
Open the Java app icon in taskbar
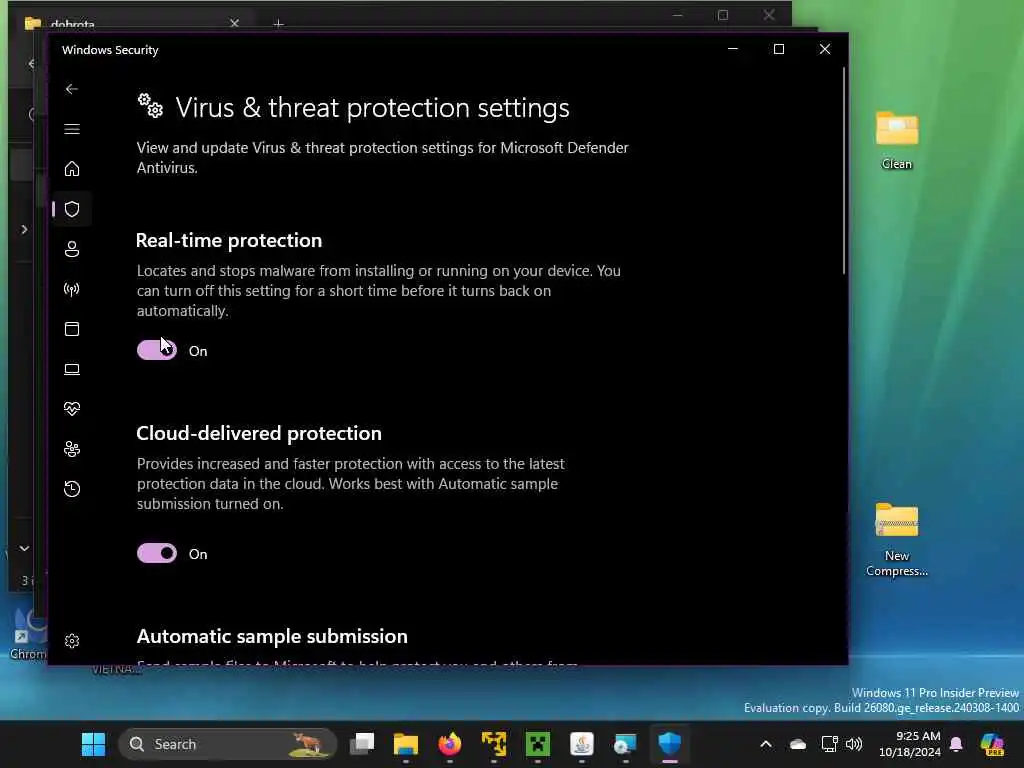coord(581,744)
